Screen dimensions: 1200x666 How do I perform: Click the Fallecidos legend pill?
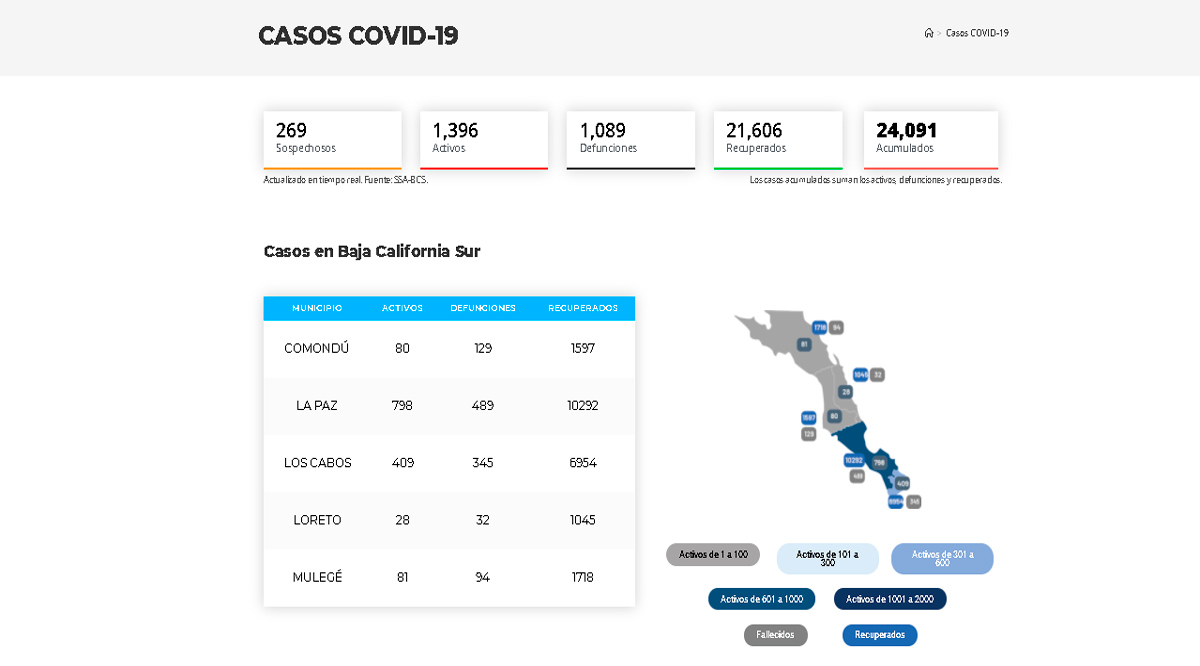click(x=776, y=635)
